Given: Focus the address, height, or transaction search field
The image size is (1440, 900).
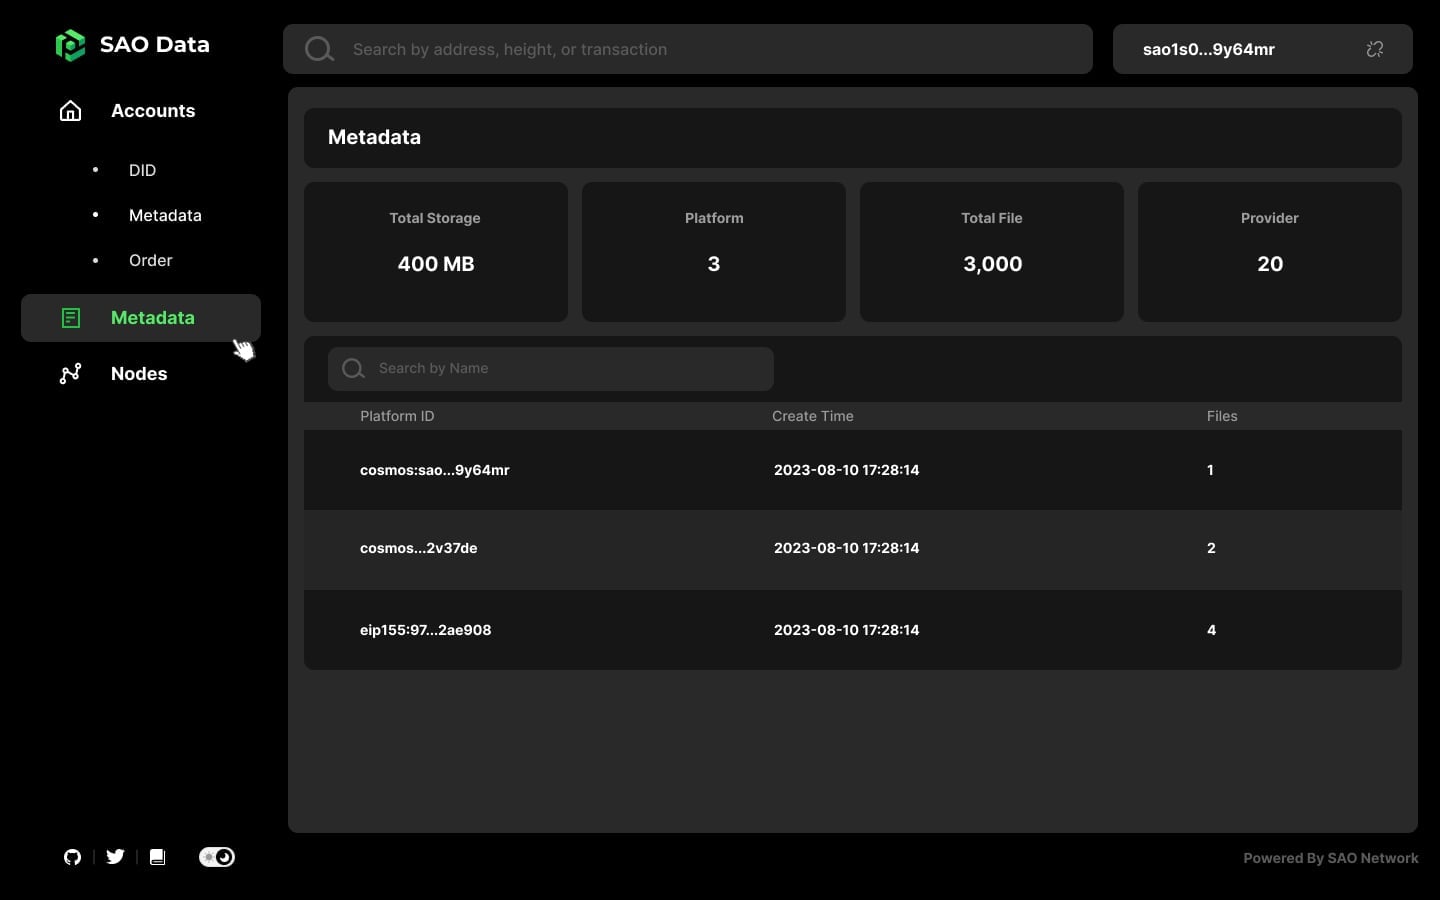Looking at the screenshot, I should [688, 49].
